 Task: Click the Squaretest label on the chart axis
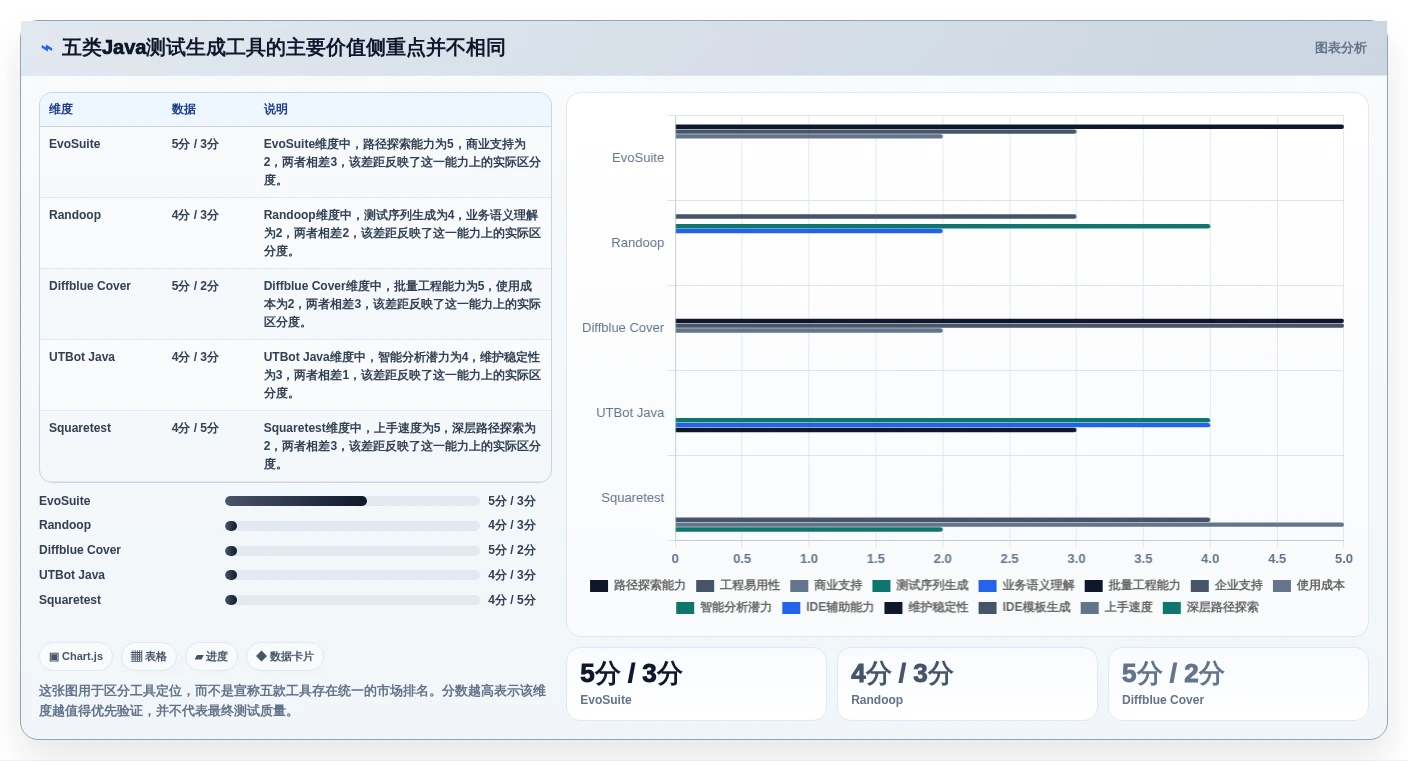pos(632,498)
